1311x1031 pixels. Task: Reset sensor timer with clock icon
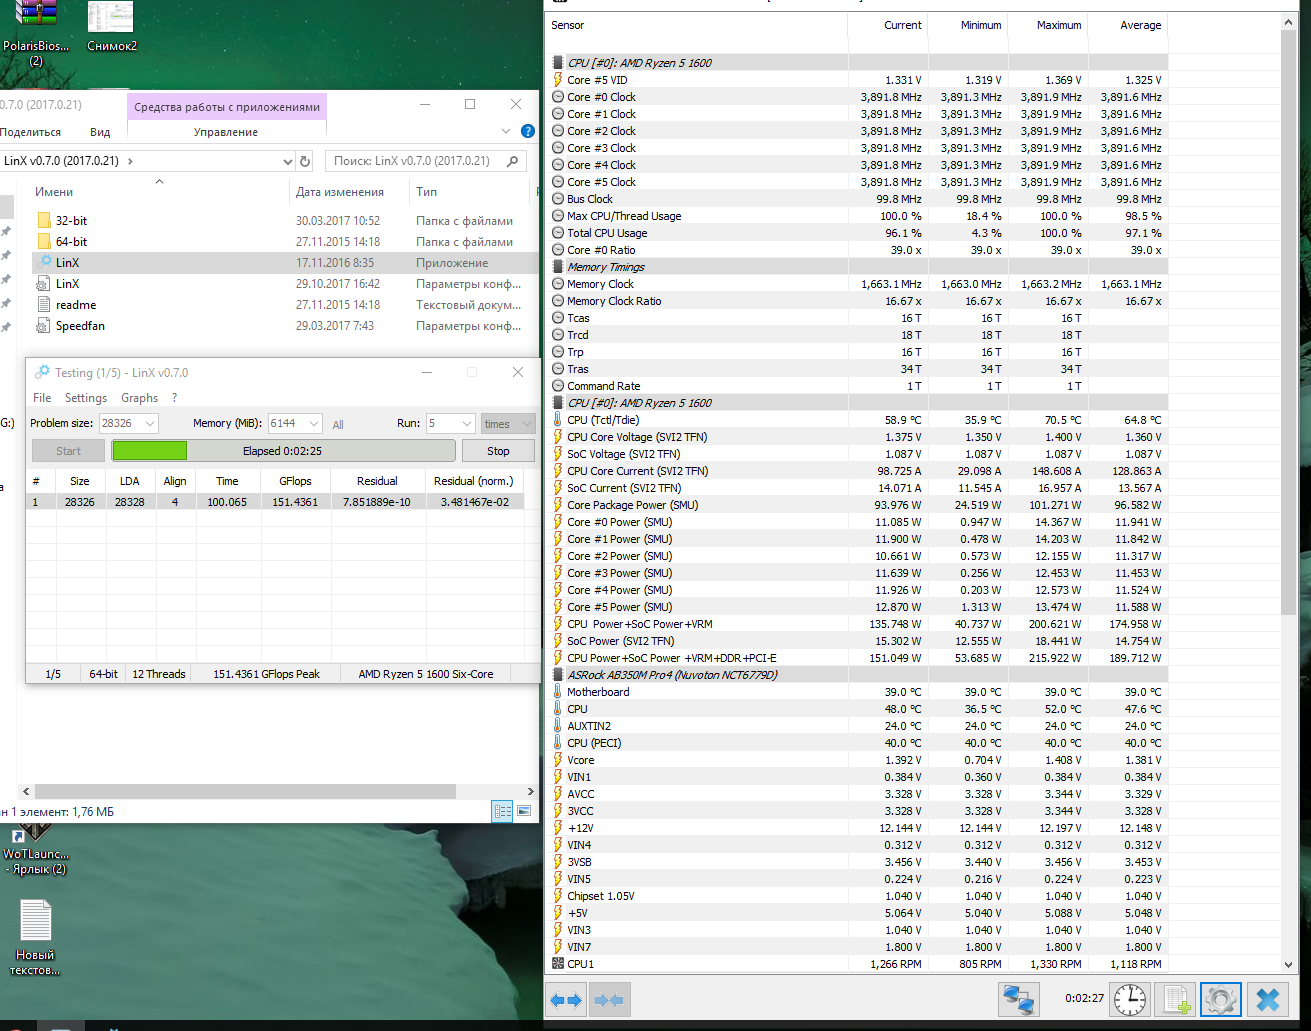tap(1130, 999)
